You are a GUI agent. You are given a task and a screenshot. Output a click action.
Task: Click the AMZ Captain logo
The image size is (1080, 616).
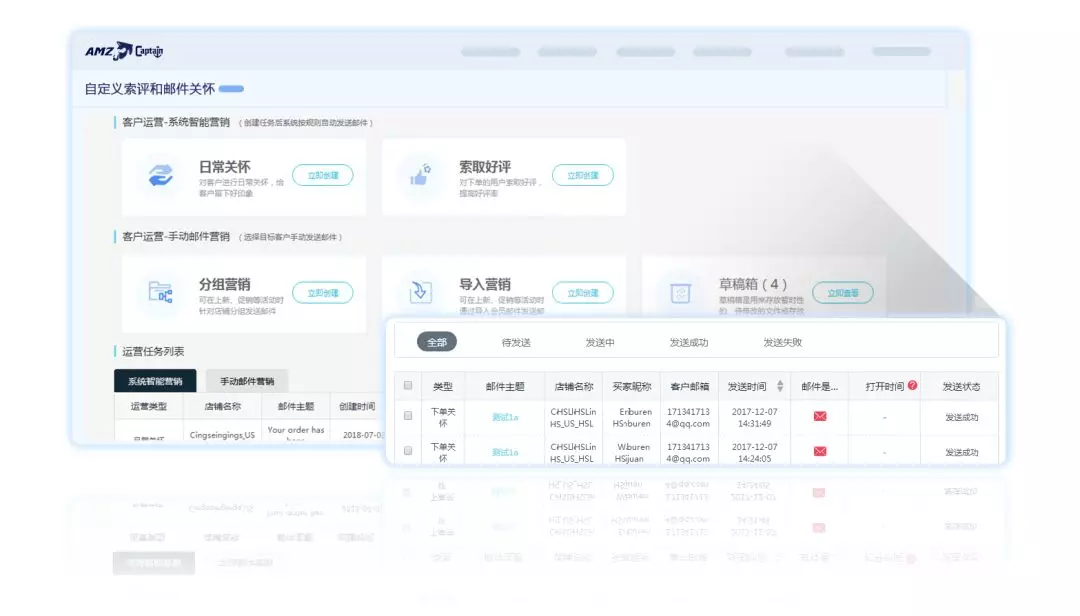click(x=124, y=51)
